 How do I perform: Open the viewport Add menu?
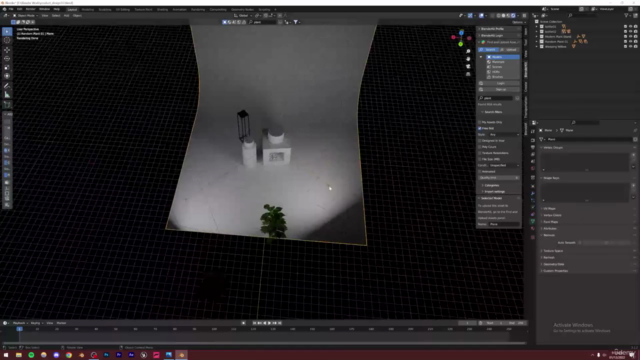coord(67,16)
